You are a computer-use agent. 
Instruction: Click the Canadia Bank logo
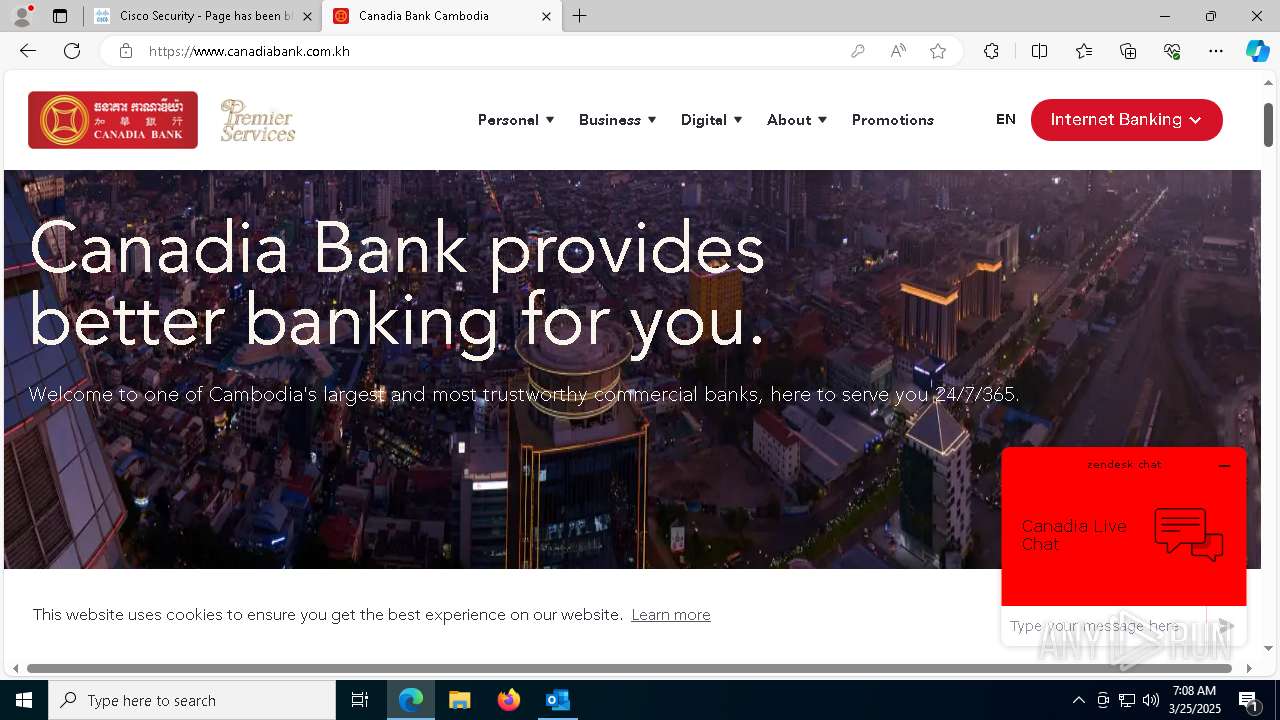coord(113,120)
